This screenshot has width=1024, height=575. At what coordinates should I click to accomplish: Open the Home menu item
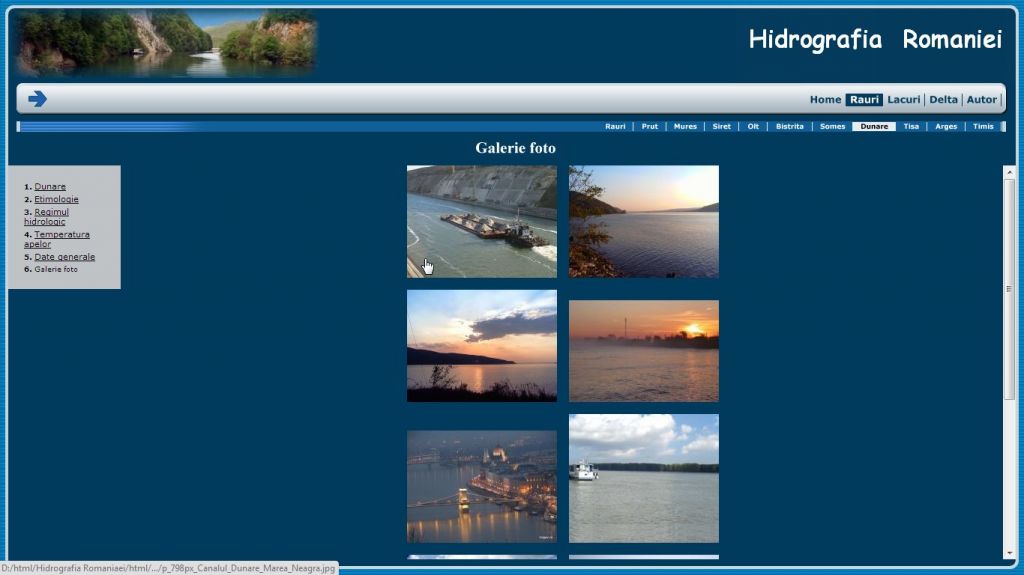coord(825,100)
